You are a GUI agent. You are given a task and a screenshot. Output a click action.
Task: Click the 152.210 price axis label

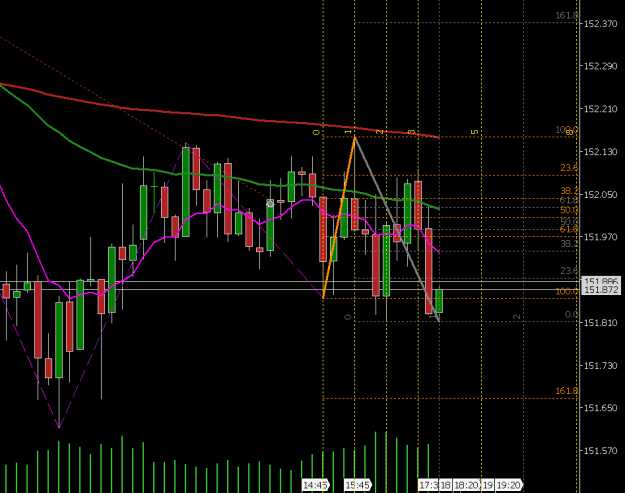point(600,108)
